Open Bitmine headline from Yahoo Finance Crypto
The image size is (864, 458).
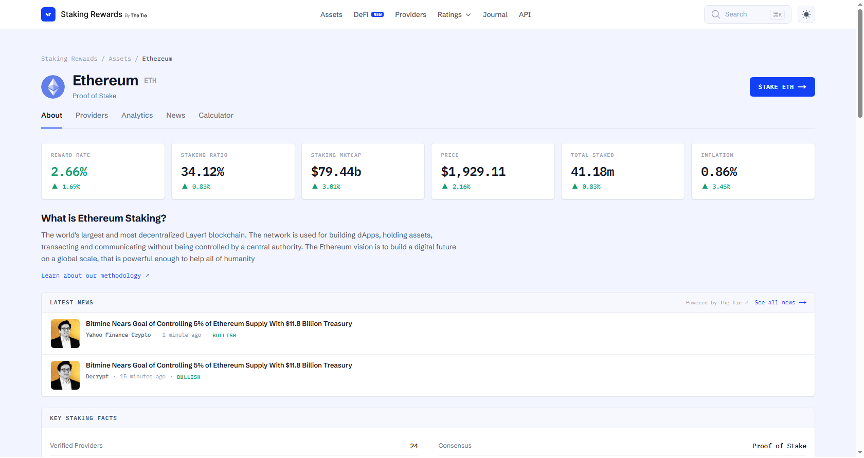219,324
